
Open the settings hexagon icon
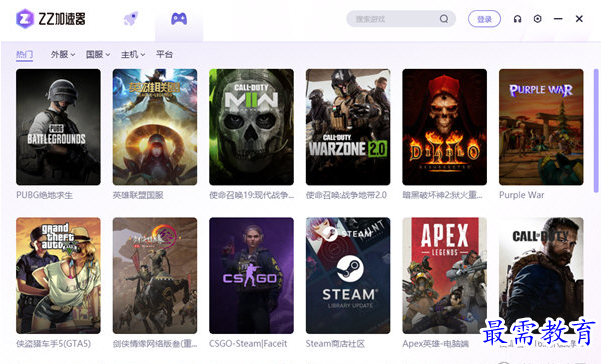click(x=537, y=18)
